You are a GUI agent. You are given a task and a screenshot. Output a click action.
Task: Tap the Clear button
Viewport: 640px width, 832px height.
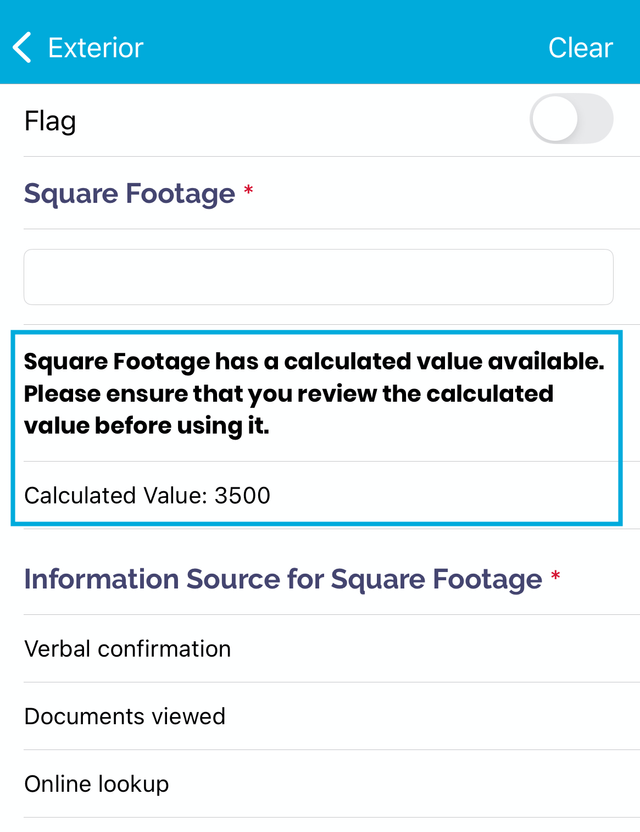[581, 48]
